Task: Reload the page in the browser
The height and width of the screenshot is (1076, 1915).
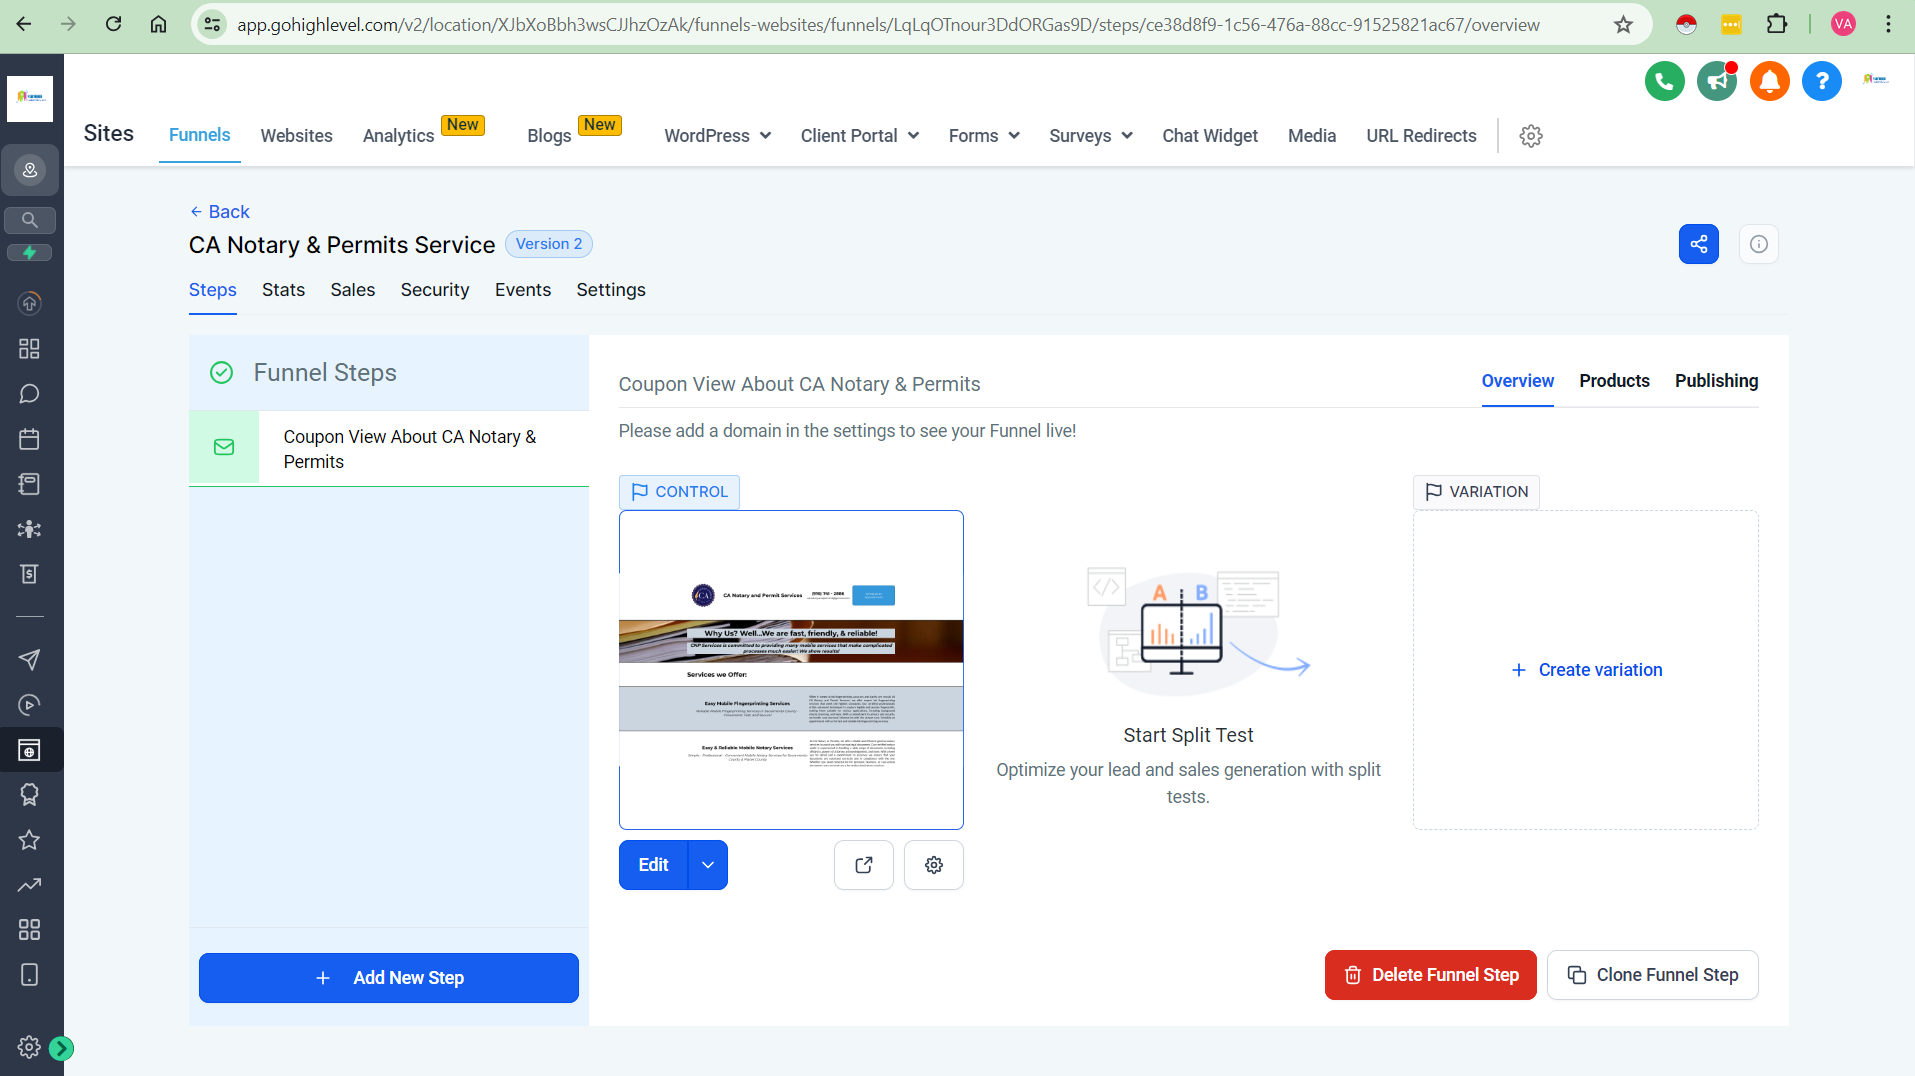Action: click(113, 24)
